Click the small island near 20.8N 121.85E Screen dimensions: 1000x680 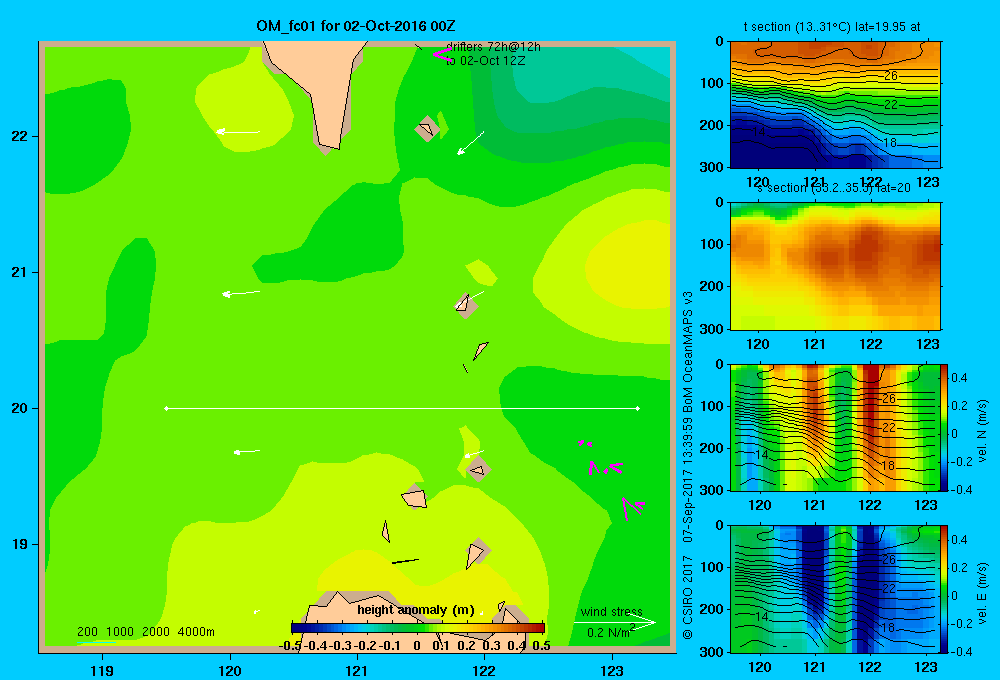point(466,305)
